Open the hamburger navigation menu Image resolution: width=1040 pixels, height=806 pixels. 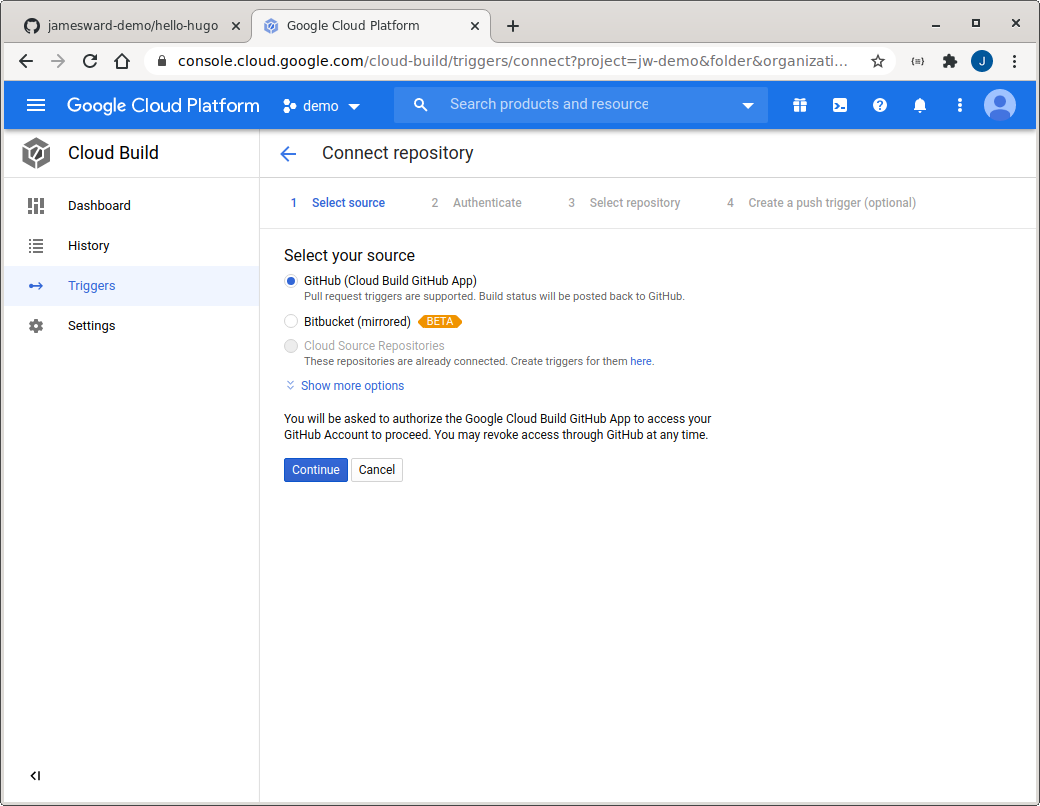pos(36,105)
